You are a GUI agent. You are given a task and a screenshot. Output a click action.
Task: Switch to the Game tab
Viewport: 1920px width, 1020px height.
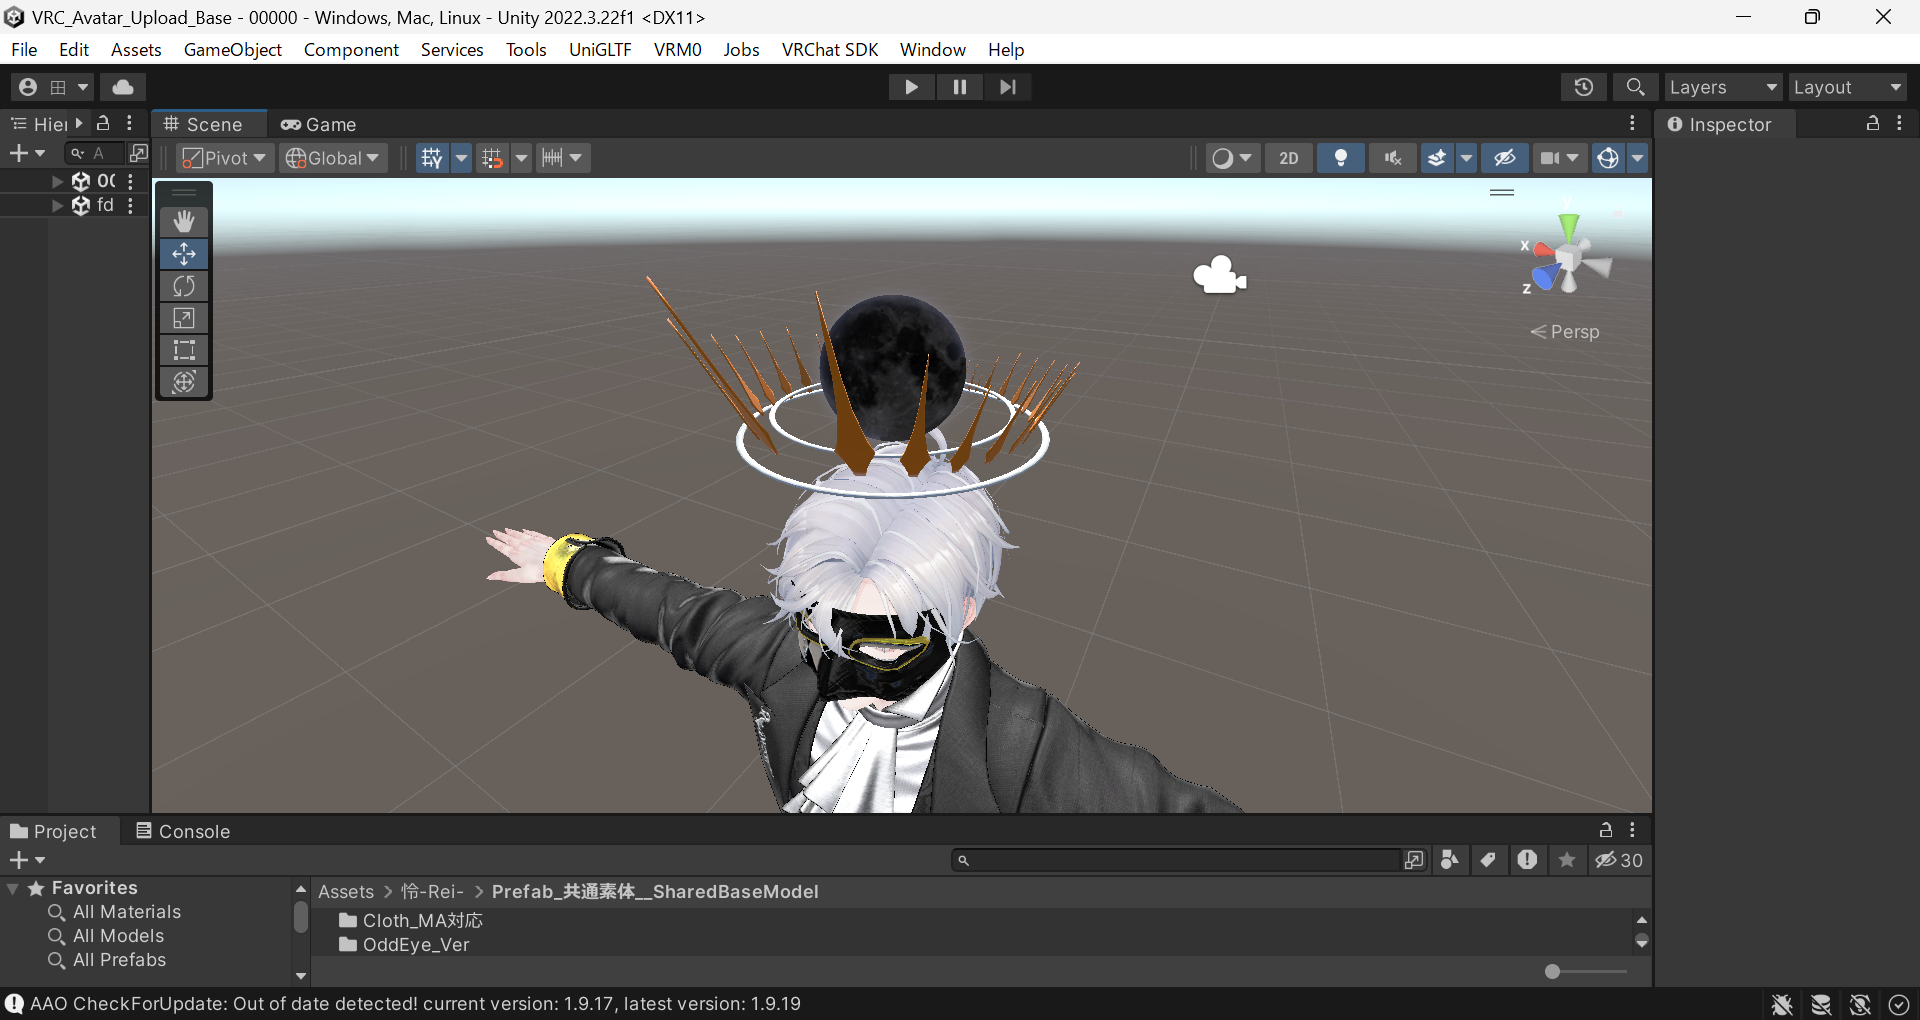click(x=319, y=124)
